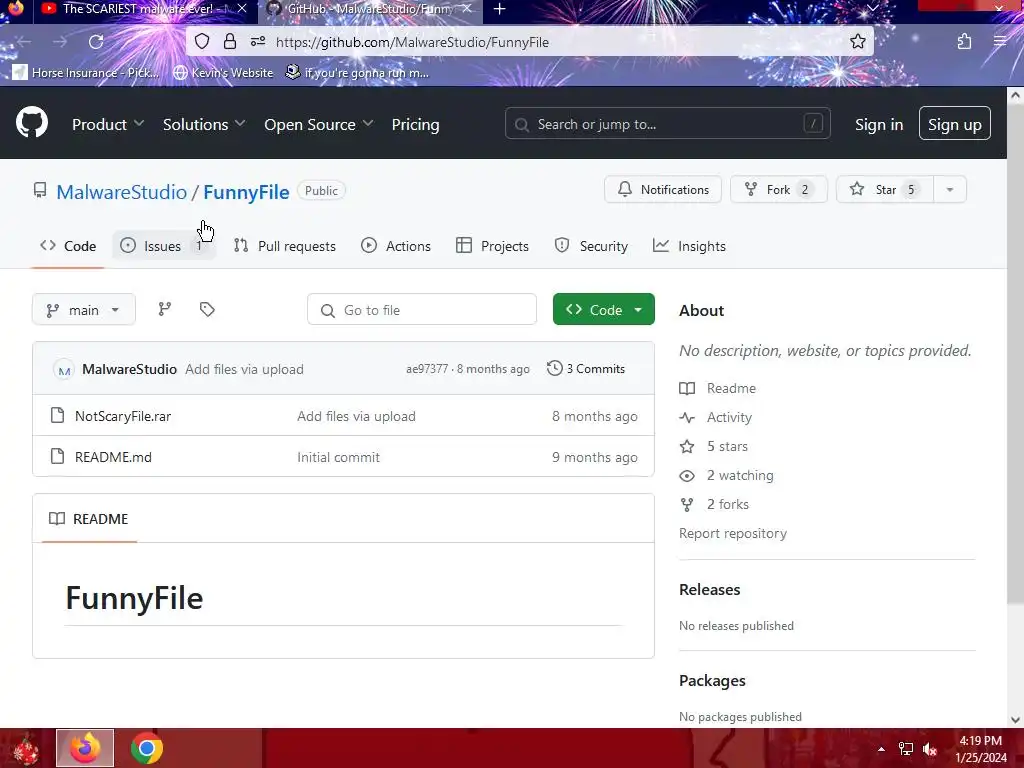Click the MalwareStudio avatar in commit row

pyautogui.click(x=63, y=370)
